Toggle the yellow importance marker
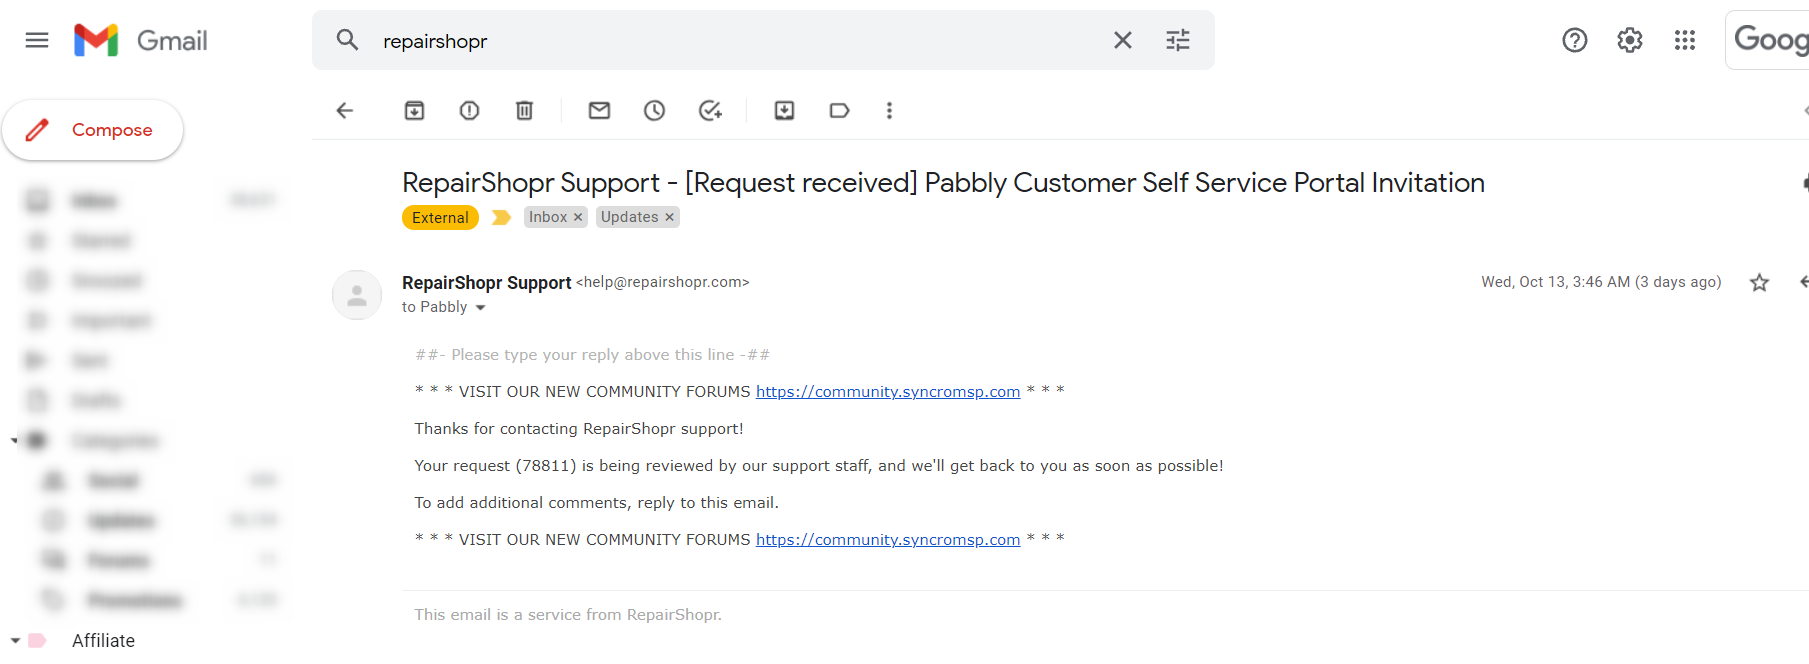This screenshot has width=1809, height=664. pyautogui.click(x=501, y=217)
